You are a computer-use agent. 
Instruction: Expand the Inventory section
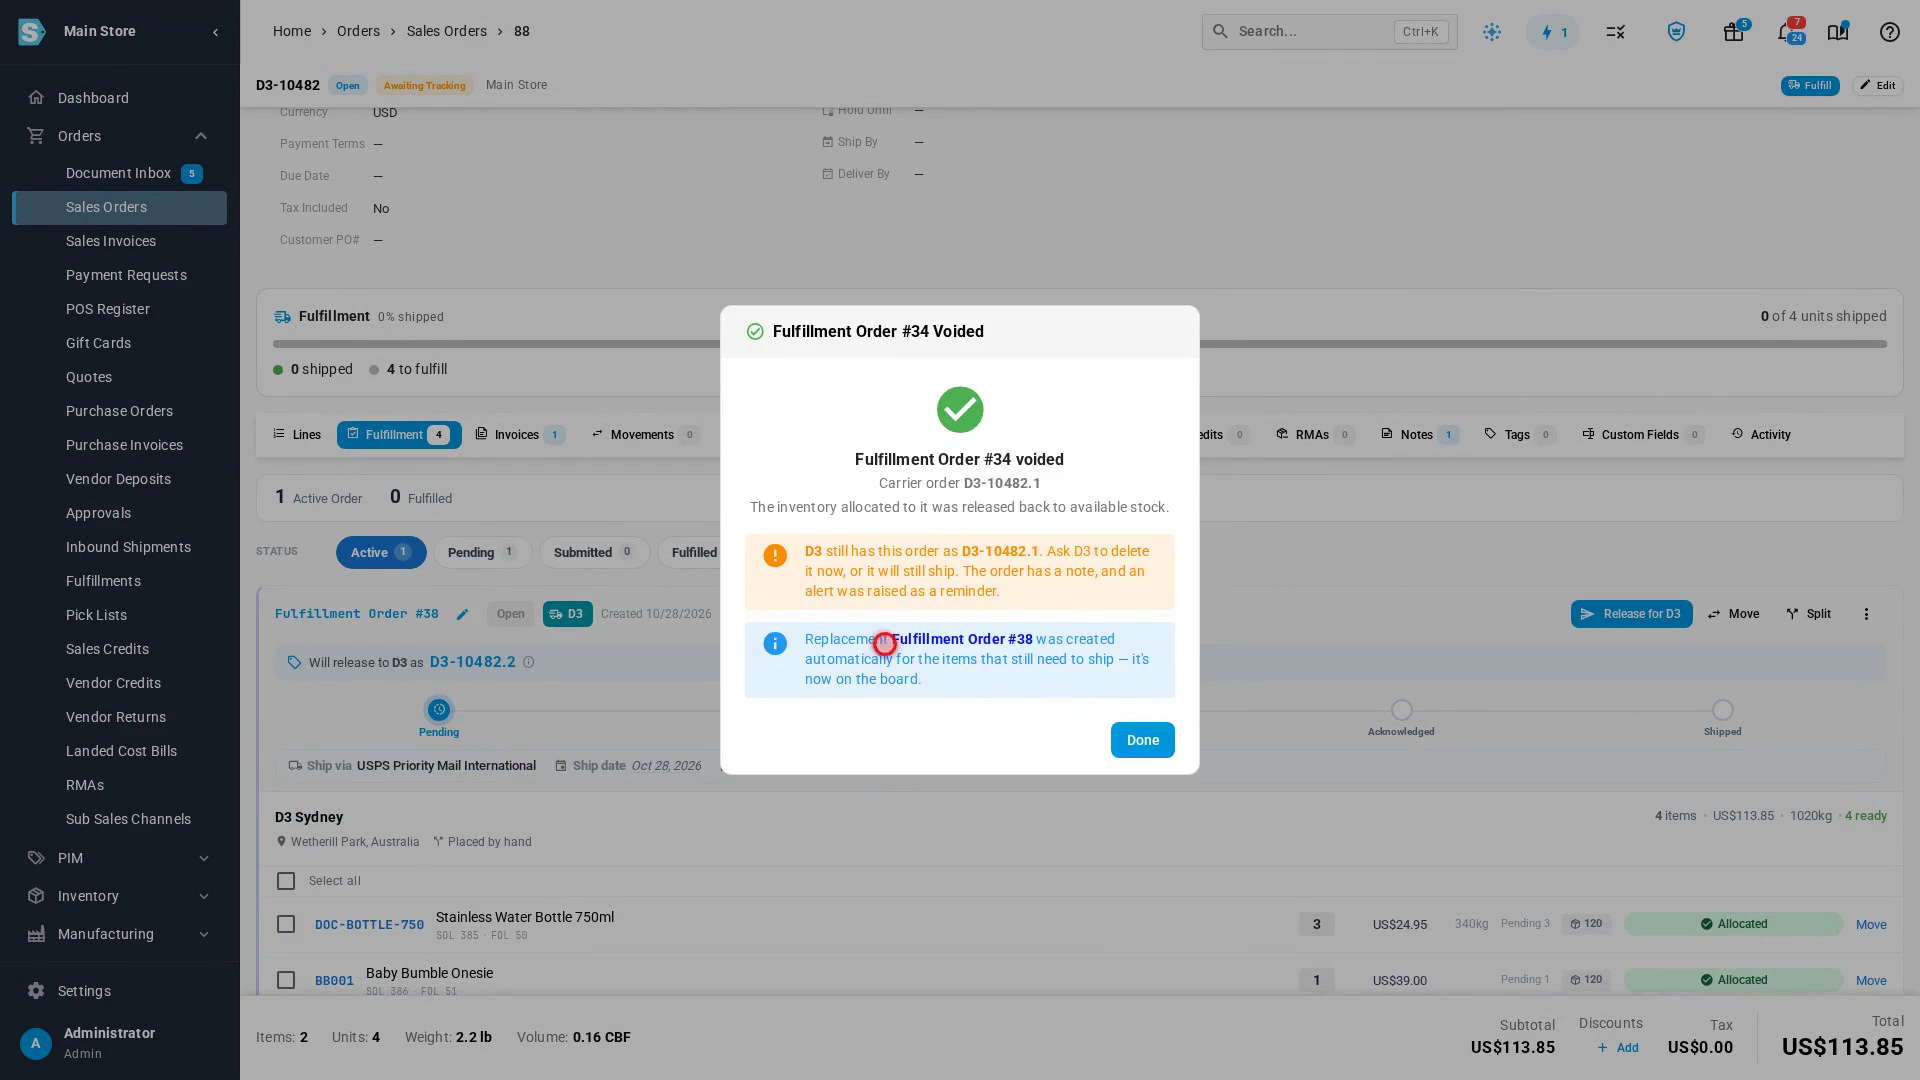click(x=204, y=896)
